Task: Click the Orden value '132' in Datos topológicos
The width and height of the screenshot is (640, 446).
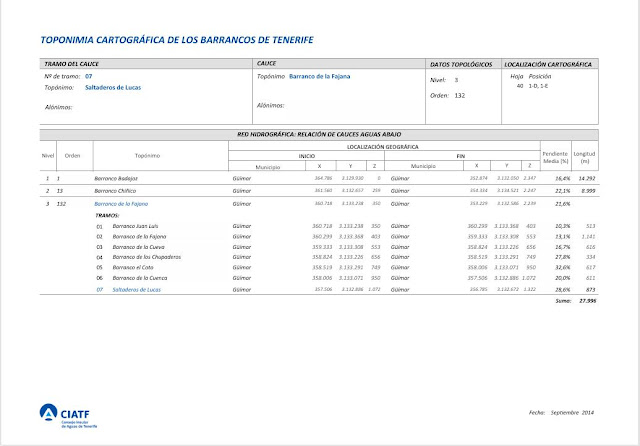Action: pos(460,95)
